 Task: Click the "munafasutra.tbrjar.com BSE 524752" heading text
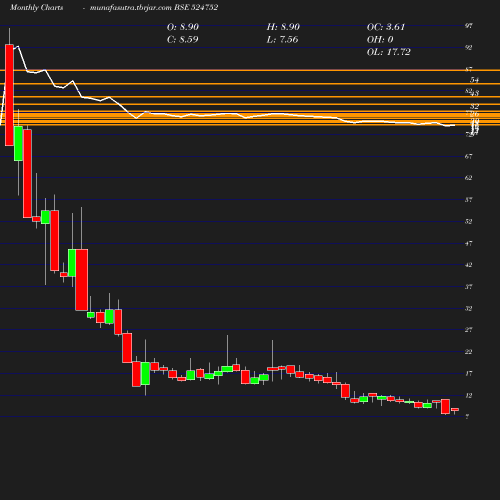pyautogui.click(x=154, y=7)
